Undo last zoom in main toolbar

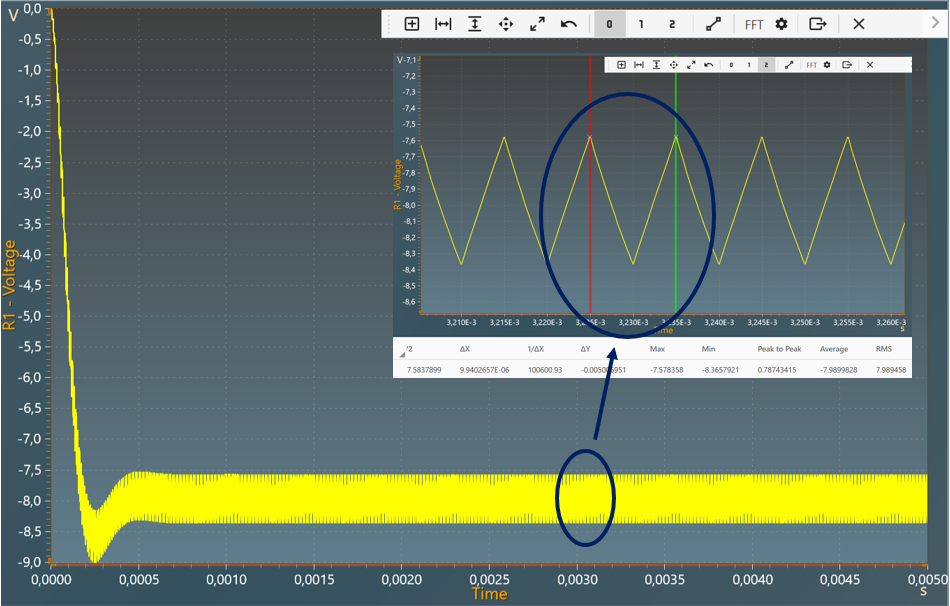point(568,24)
